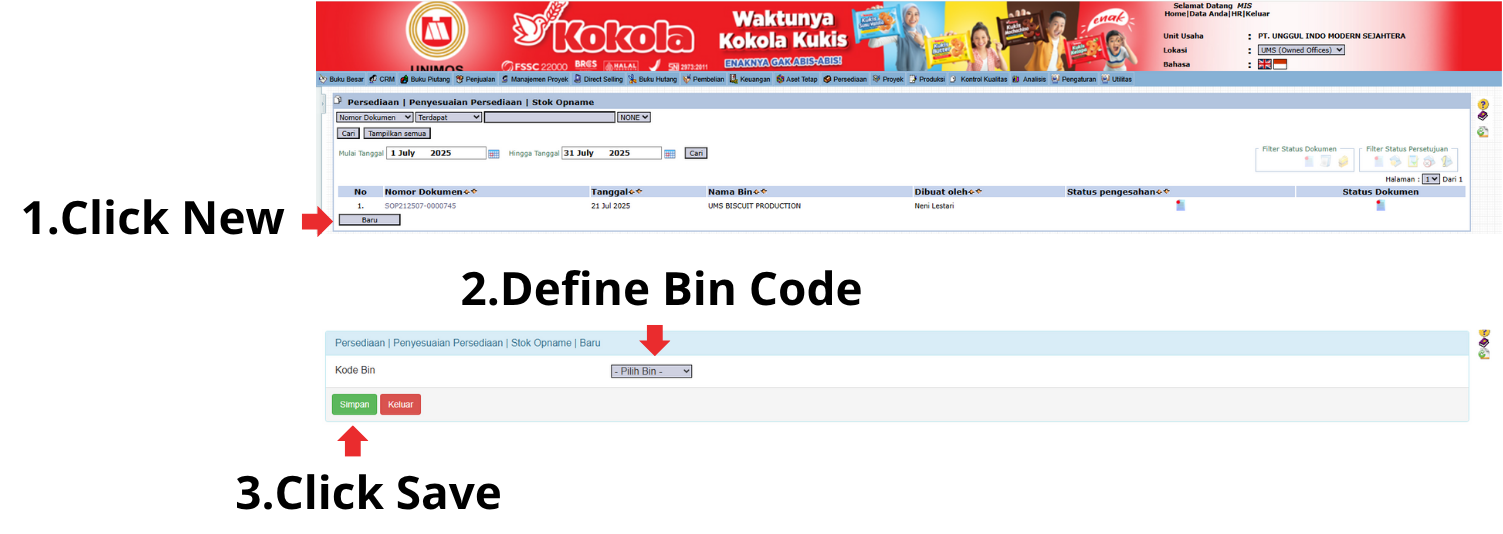Click Tampilkan semua button
The width and height of the screenshot is (1503, 534).
click(397, 132)
